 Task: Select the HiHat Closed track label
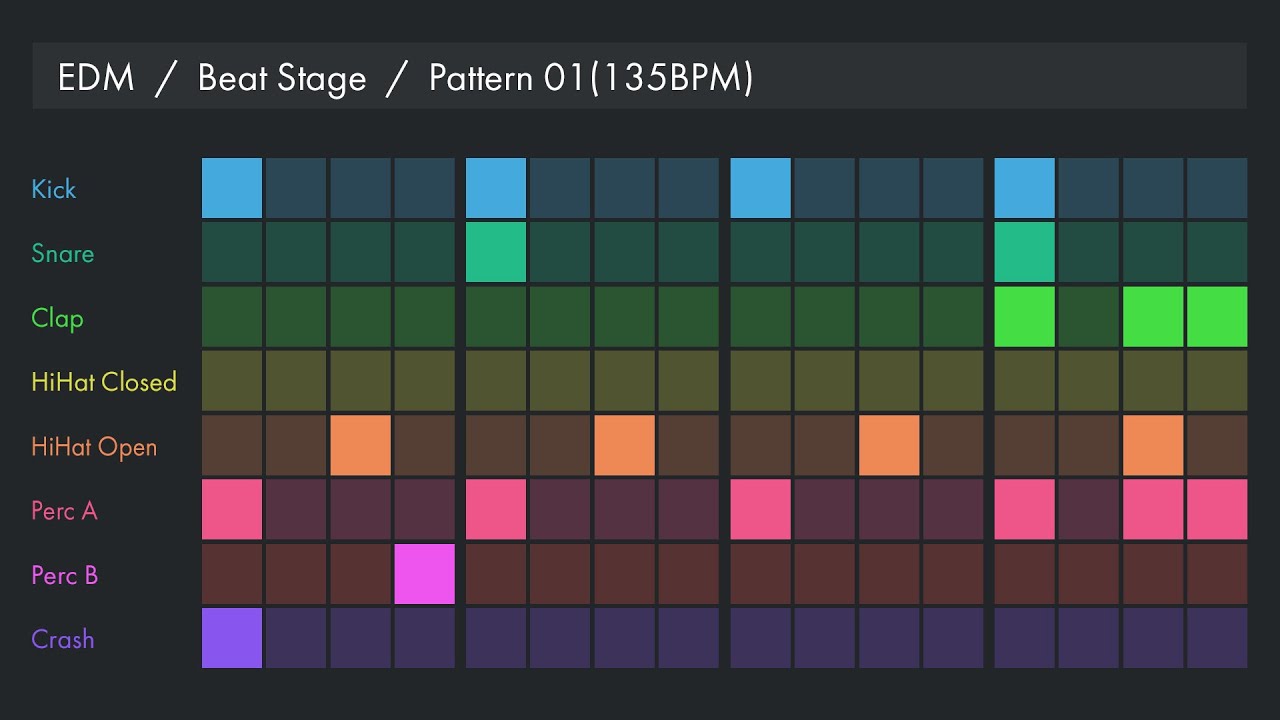(104, 382)
